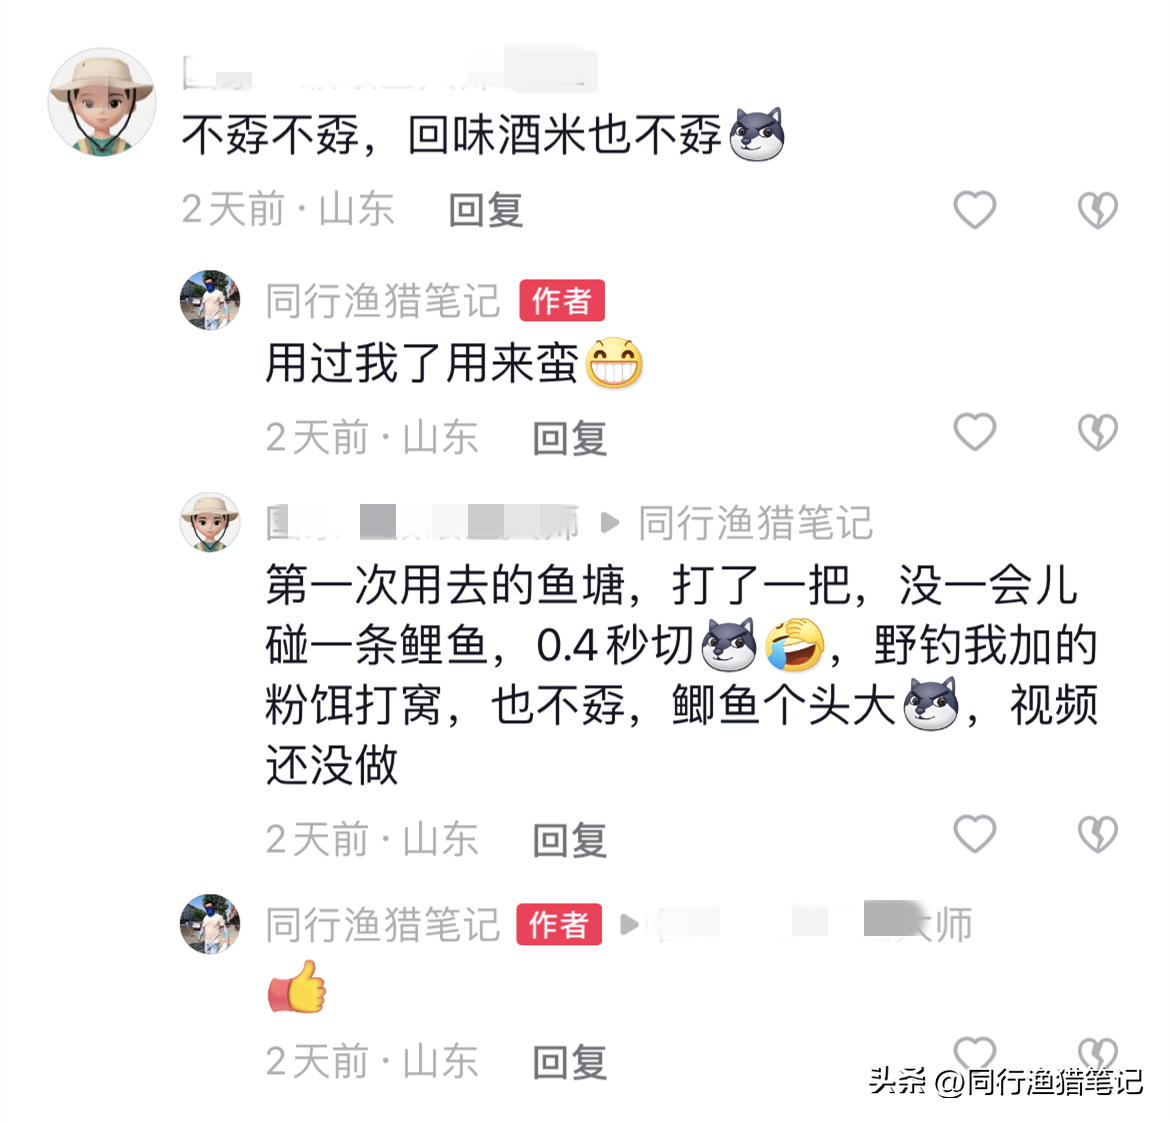Dislike the long comment about 鲤鱼 fishing
This screenshot has width=1170, height=1122.
coord(1098,833)
